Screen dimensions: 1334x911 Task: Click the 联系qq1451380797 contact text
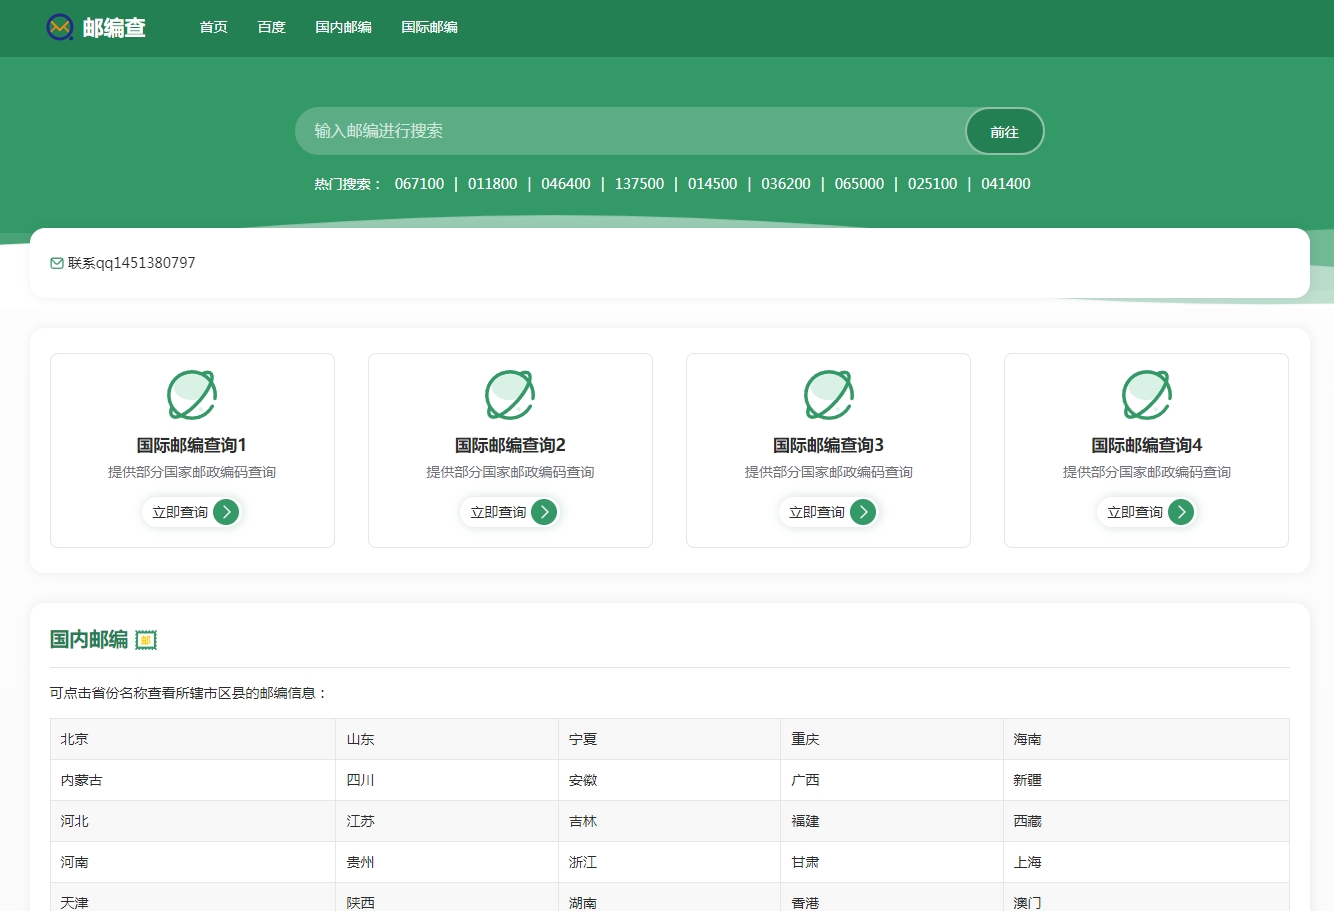point(132,263)
